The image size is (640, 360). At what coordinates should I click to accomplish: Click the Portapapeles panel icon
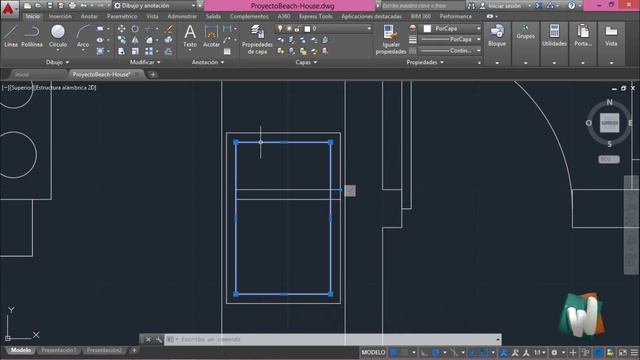point(583,35)
